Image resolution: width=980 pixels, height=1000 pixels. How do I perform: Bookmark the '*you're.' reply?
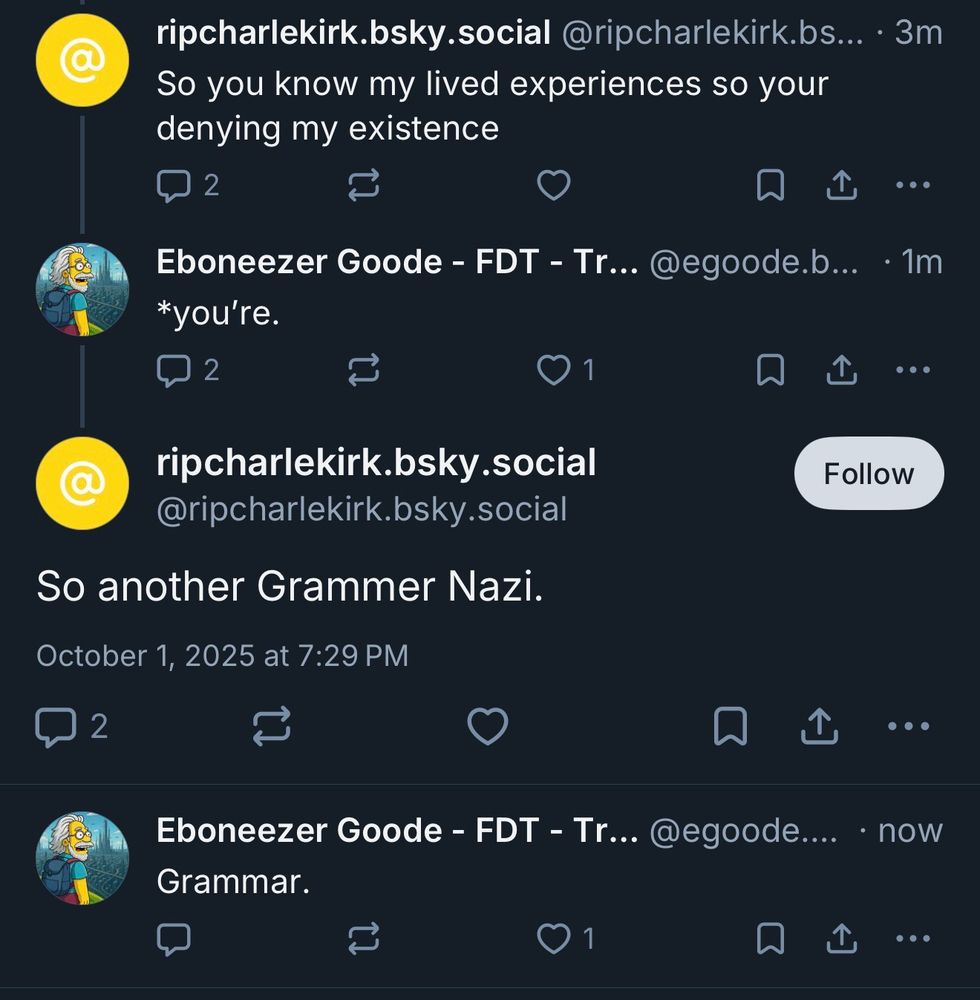pos(770,371)
